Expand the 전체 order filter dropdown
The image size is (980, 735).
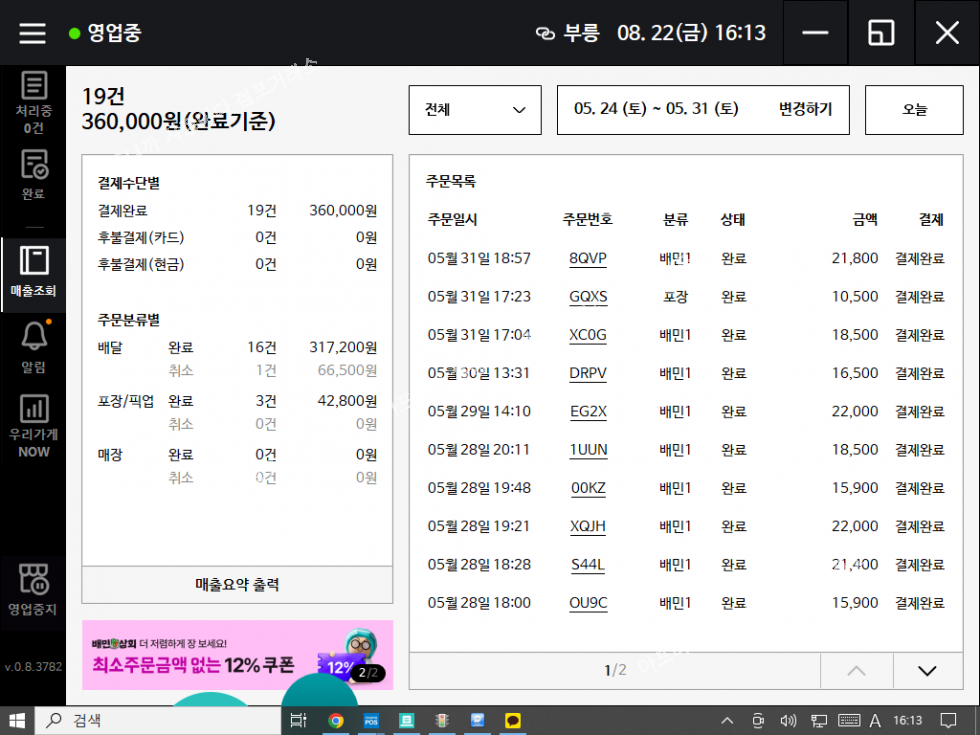475,110
